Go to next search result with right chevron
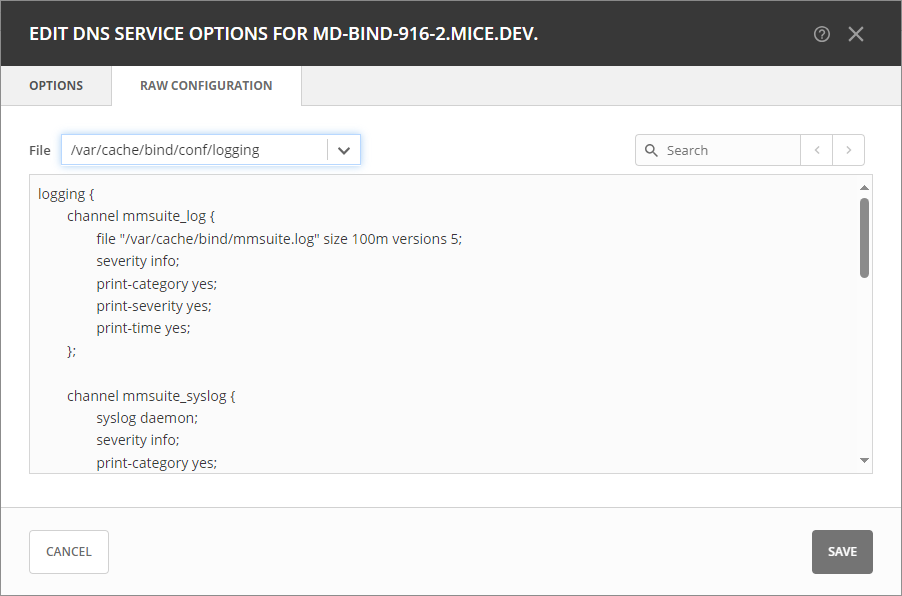 849,149
